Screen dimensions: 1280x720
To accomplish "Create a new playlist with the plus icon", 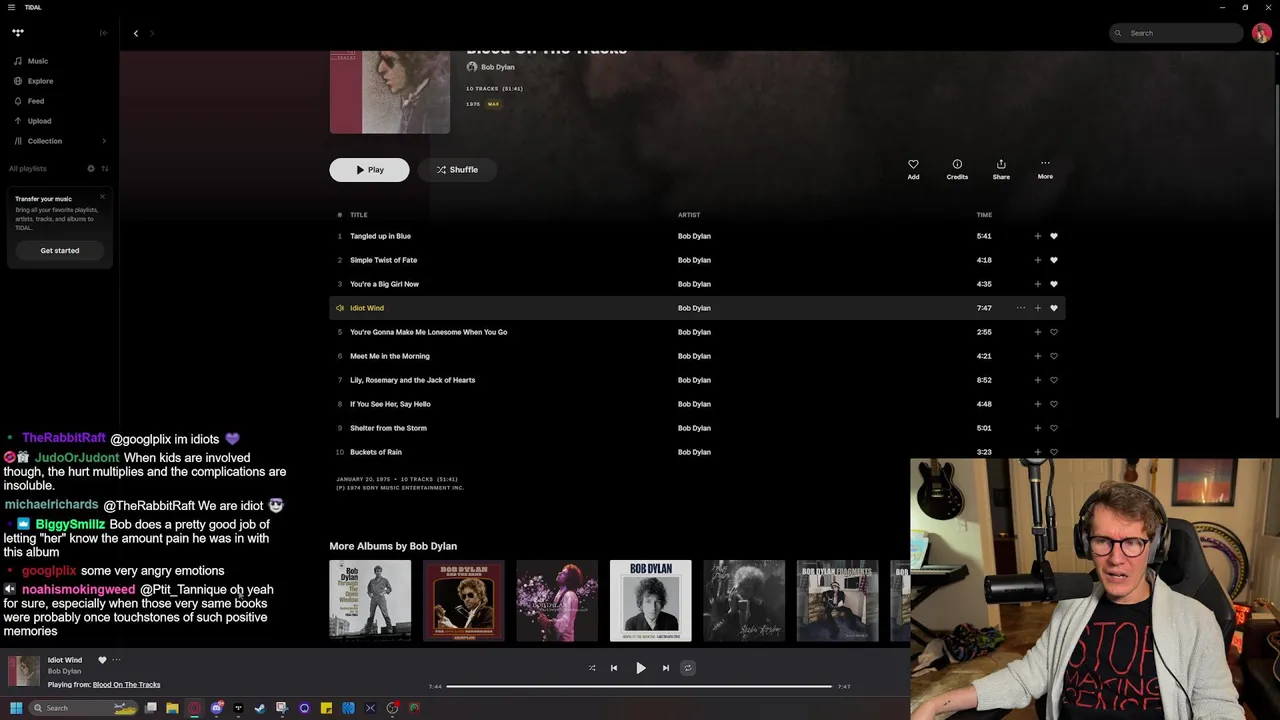I will tap(91, 168).
